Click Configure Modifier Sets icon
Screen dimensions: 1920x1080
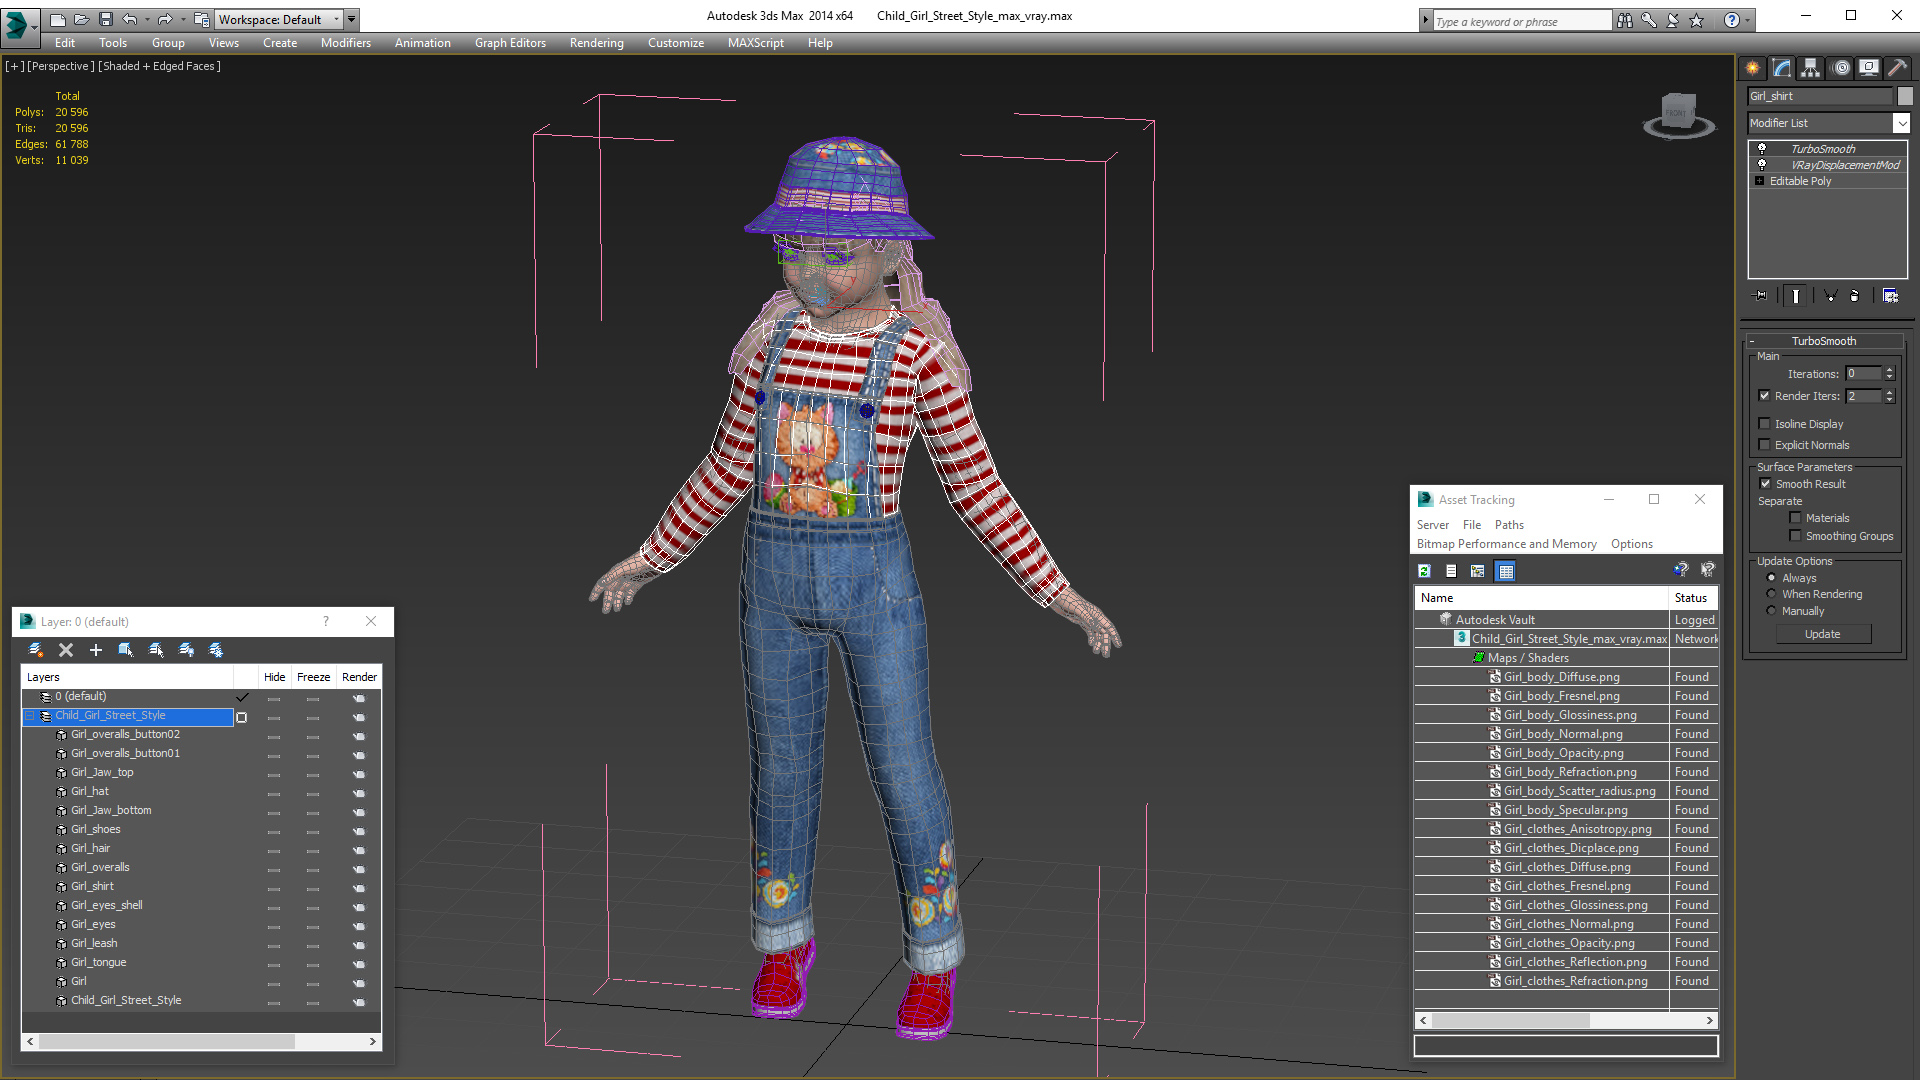(1890, 296)
